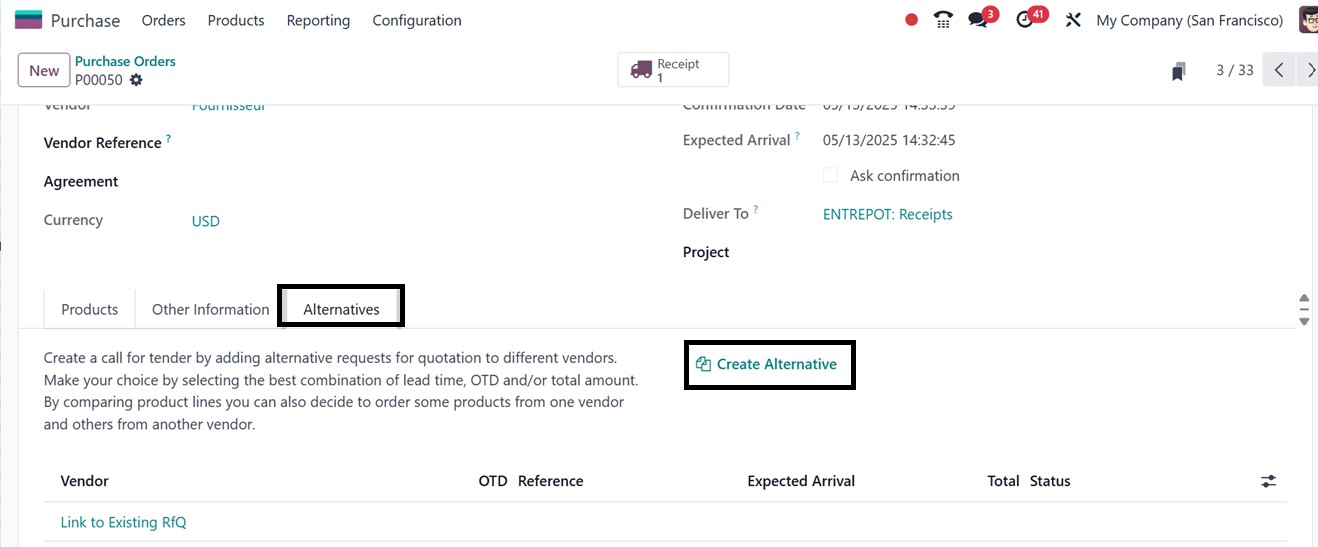1318x547 pixels.
Task: Open the activities clock icon
Action: [x=1024, y=20]
